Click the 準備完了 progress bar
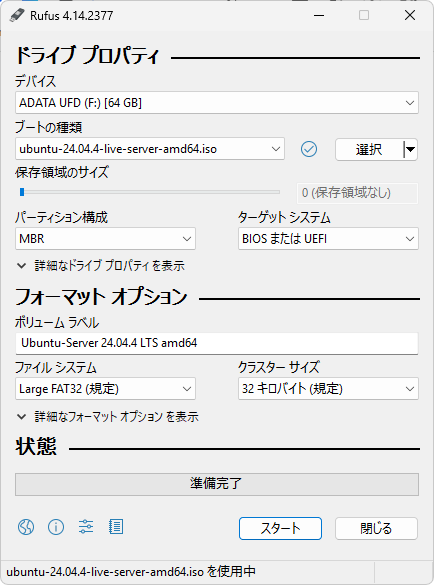The height and width of the screenshot is (585, 434). [217, 484]
